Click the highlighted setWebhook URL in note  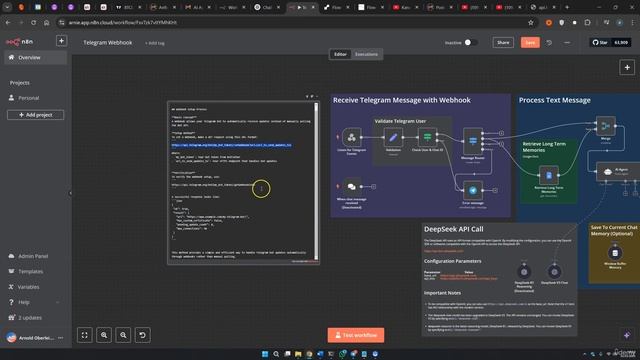point(231,145)
